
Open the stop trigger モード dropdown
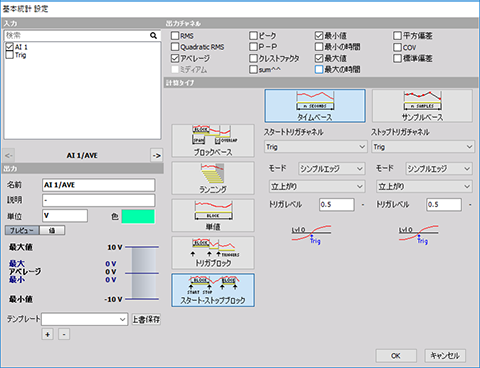(439, 169)
